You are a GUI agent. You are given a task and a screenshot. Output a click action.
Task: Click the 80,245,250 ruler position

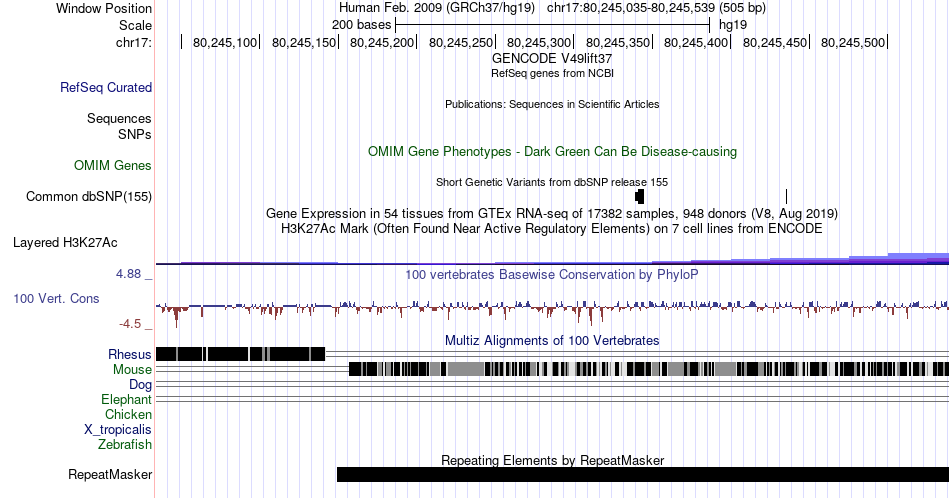point(460,42)
